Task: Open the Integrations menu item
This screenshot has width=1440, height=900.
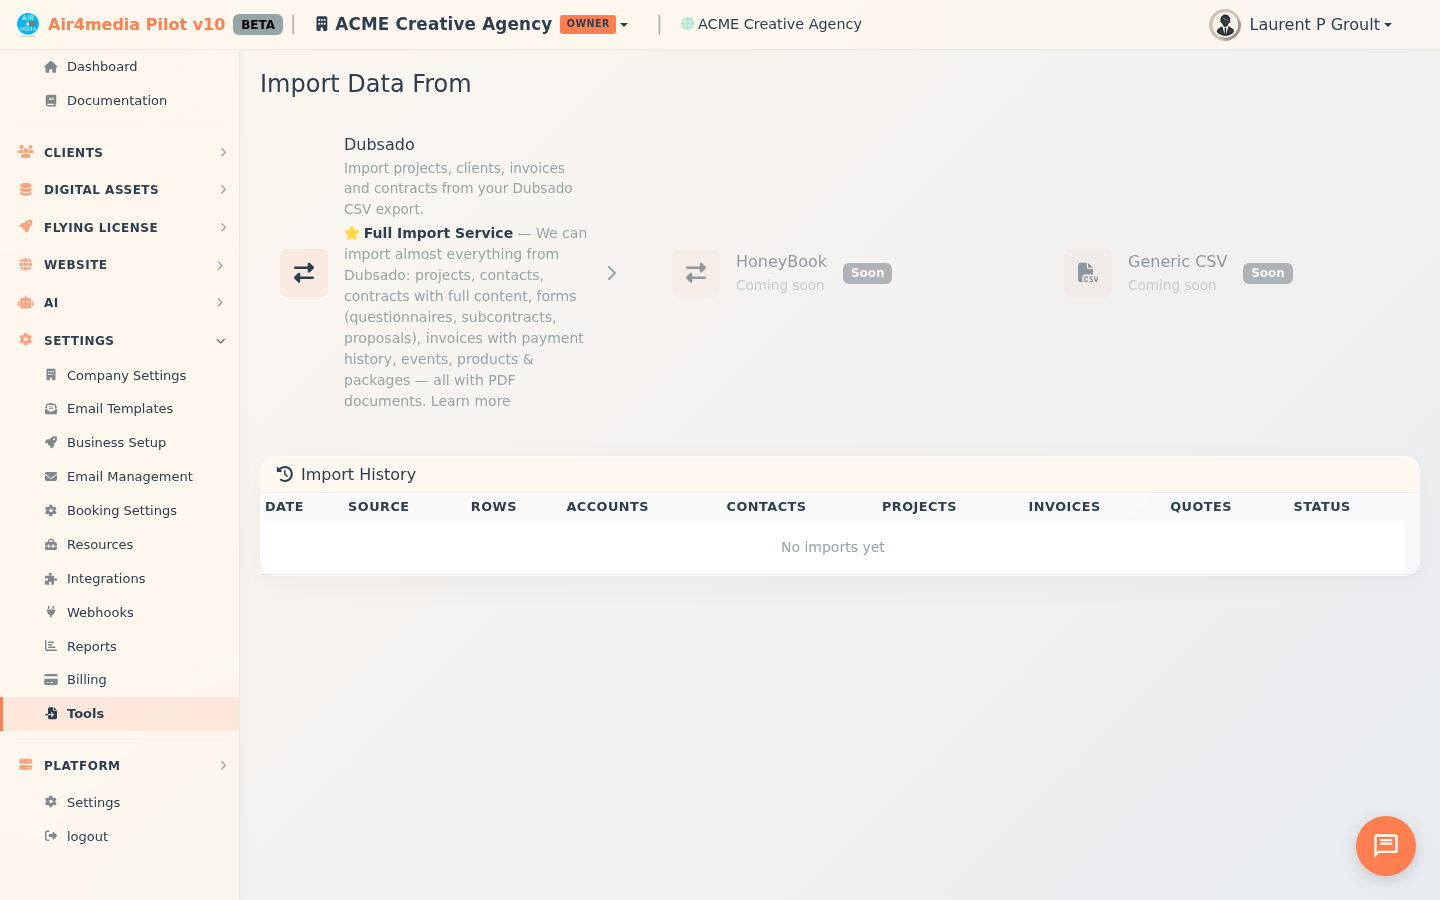Action: 106,579
